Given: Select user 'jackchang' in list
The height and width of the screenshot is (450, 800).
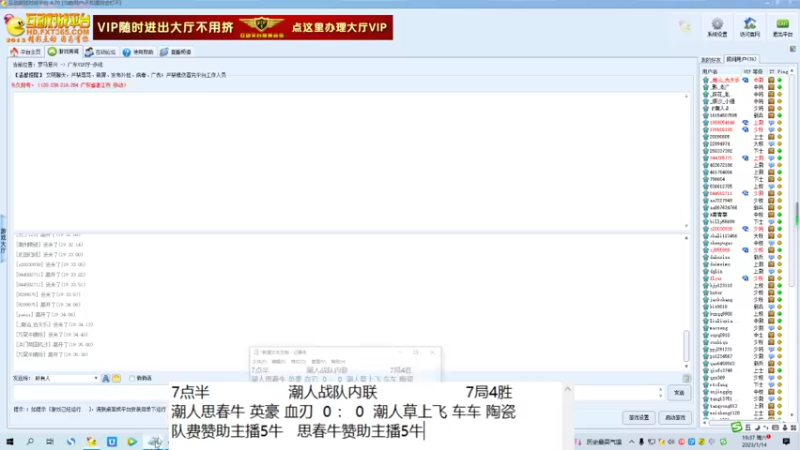Looking at the screenshot, I should 721,300.
